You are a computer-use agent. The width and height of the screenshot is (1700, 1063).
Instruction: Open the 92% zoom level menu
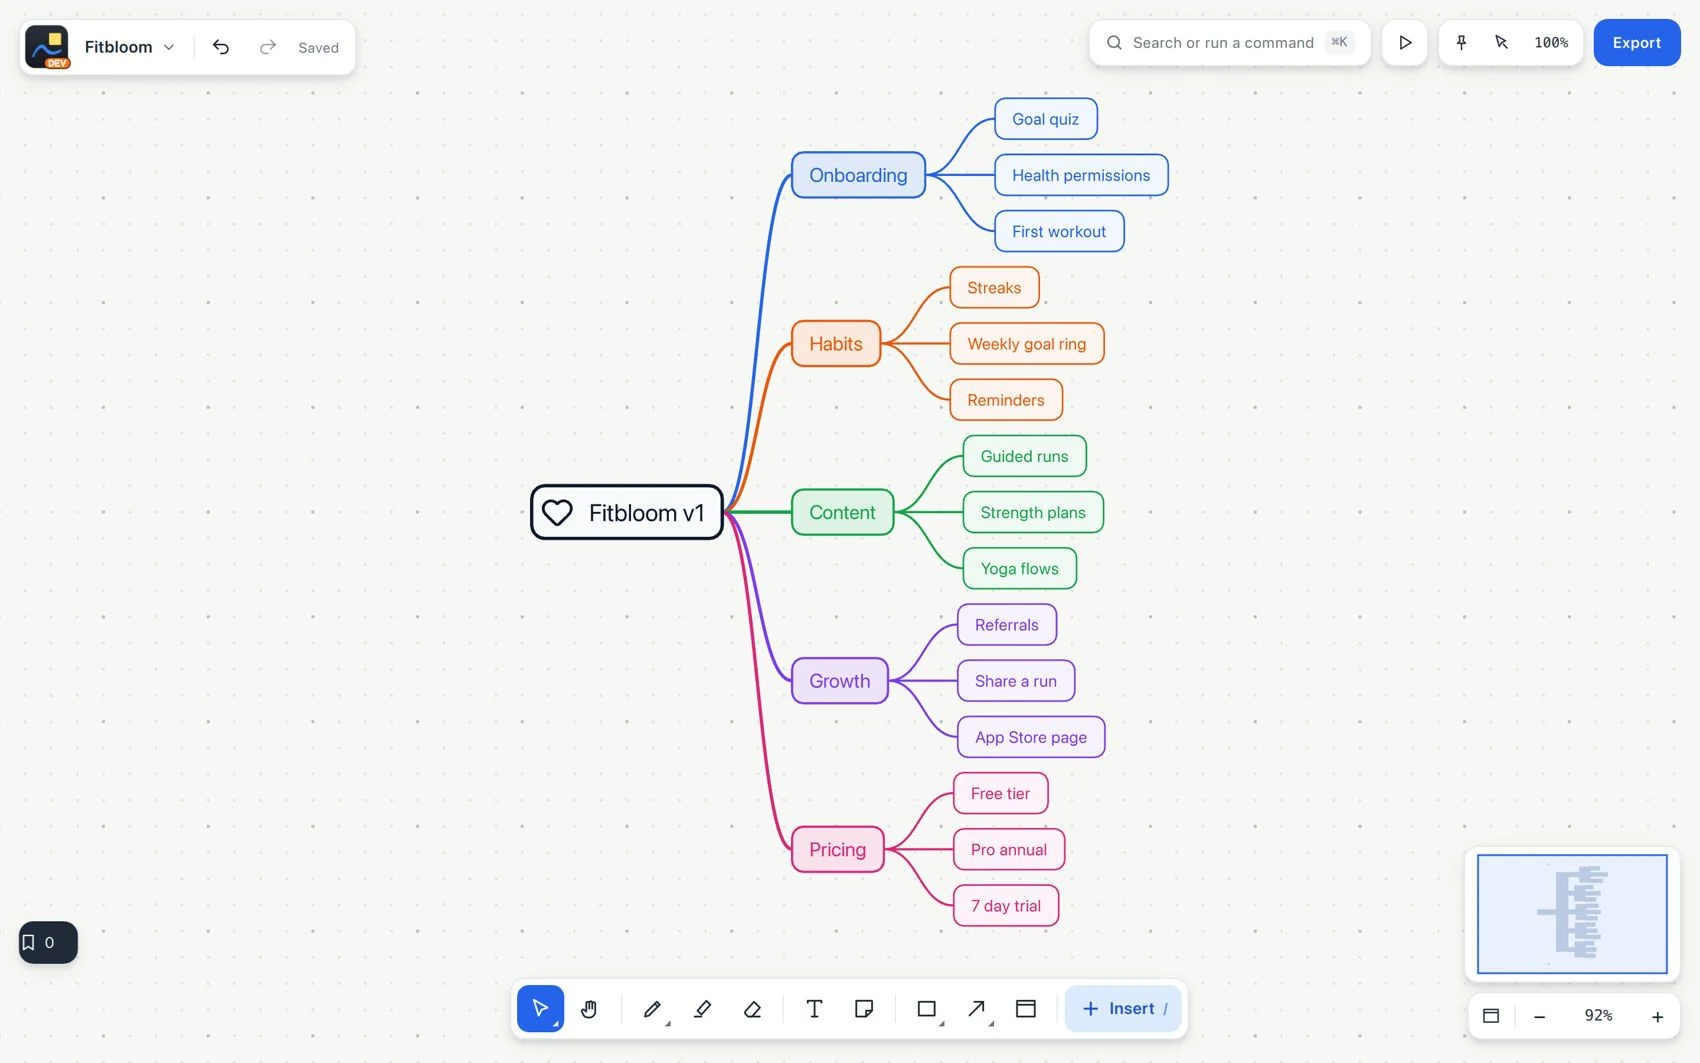click(x=1598, y=1016)
